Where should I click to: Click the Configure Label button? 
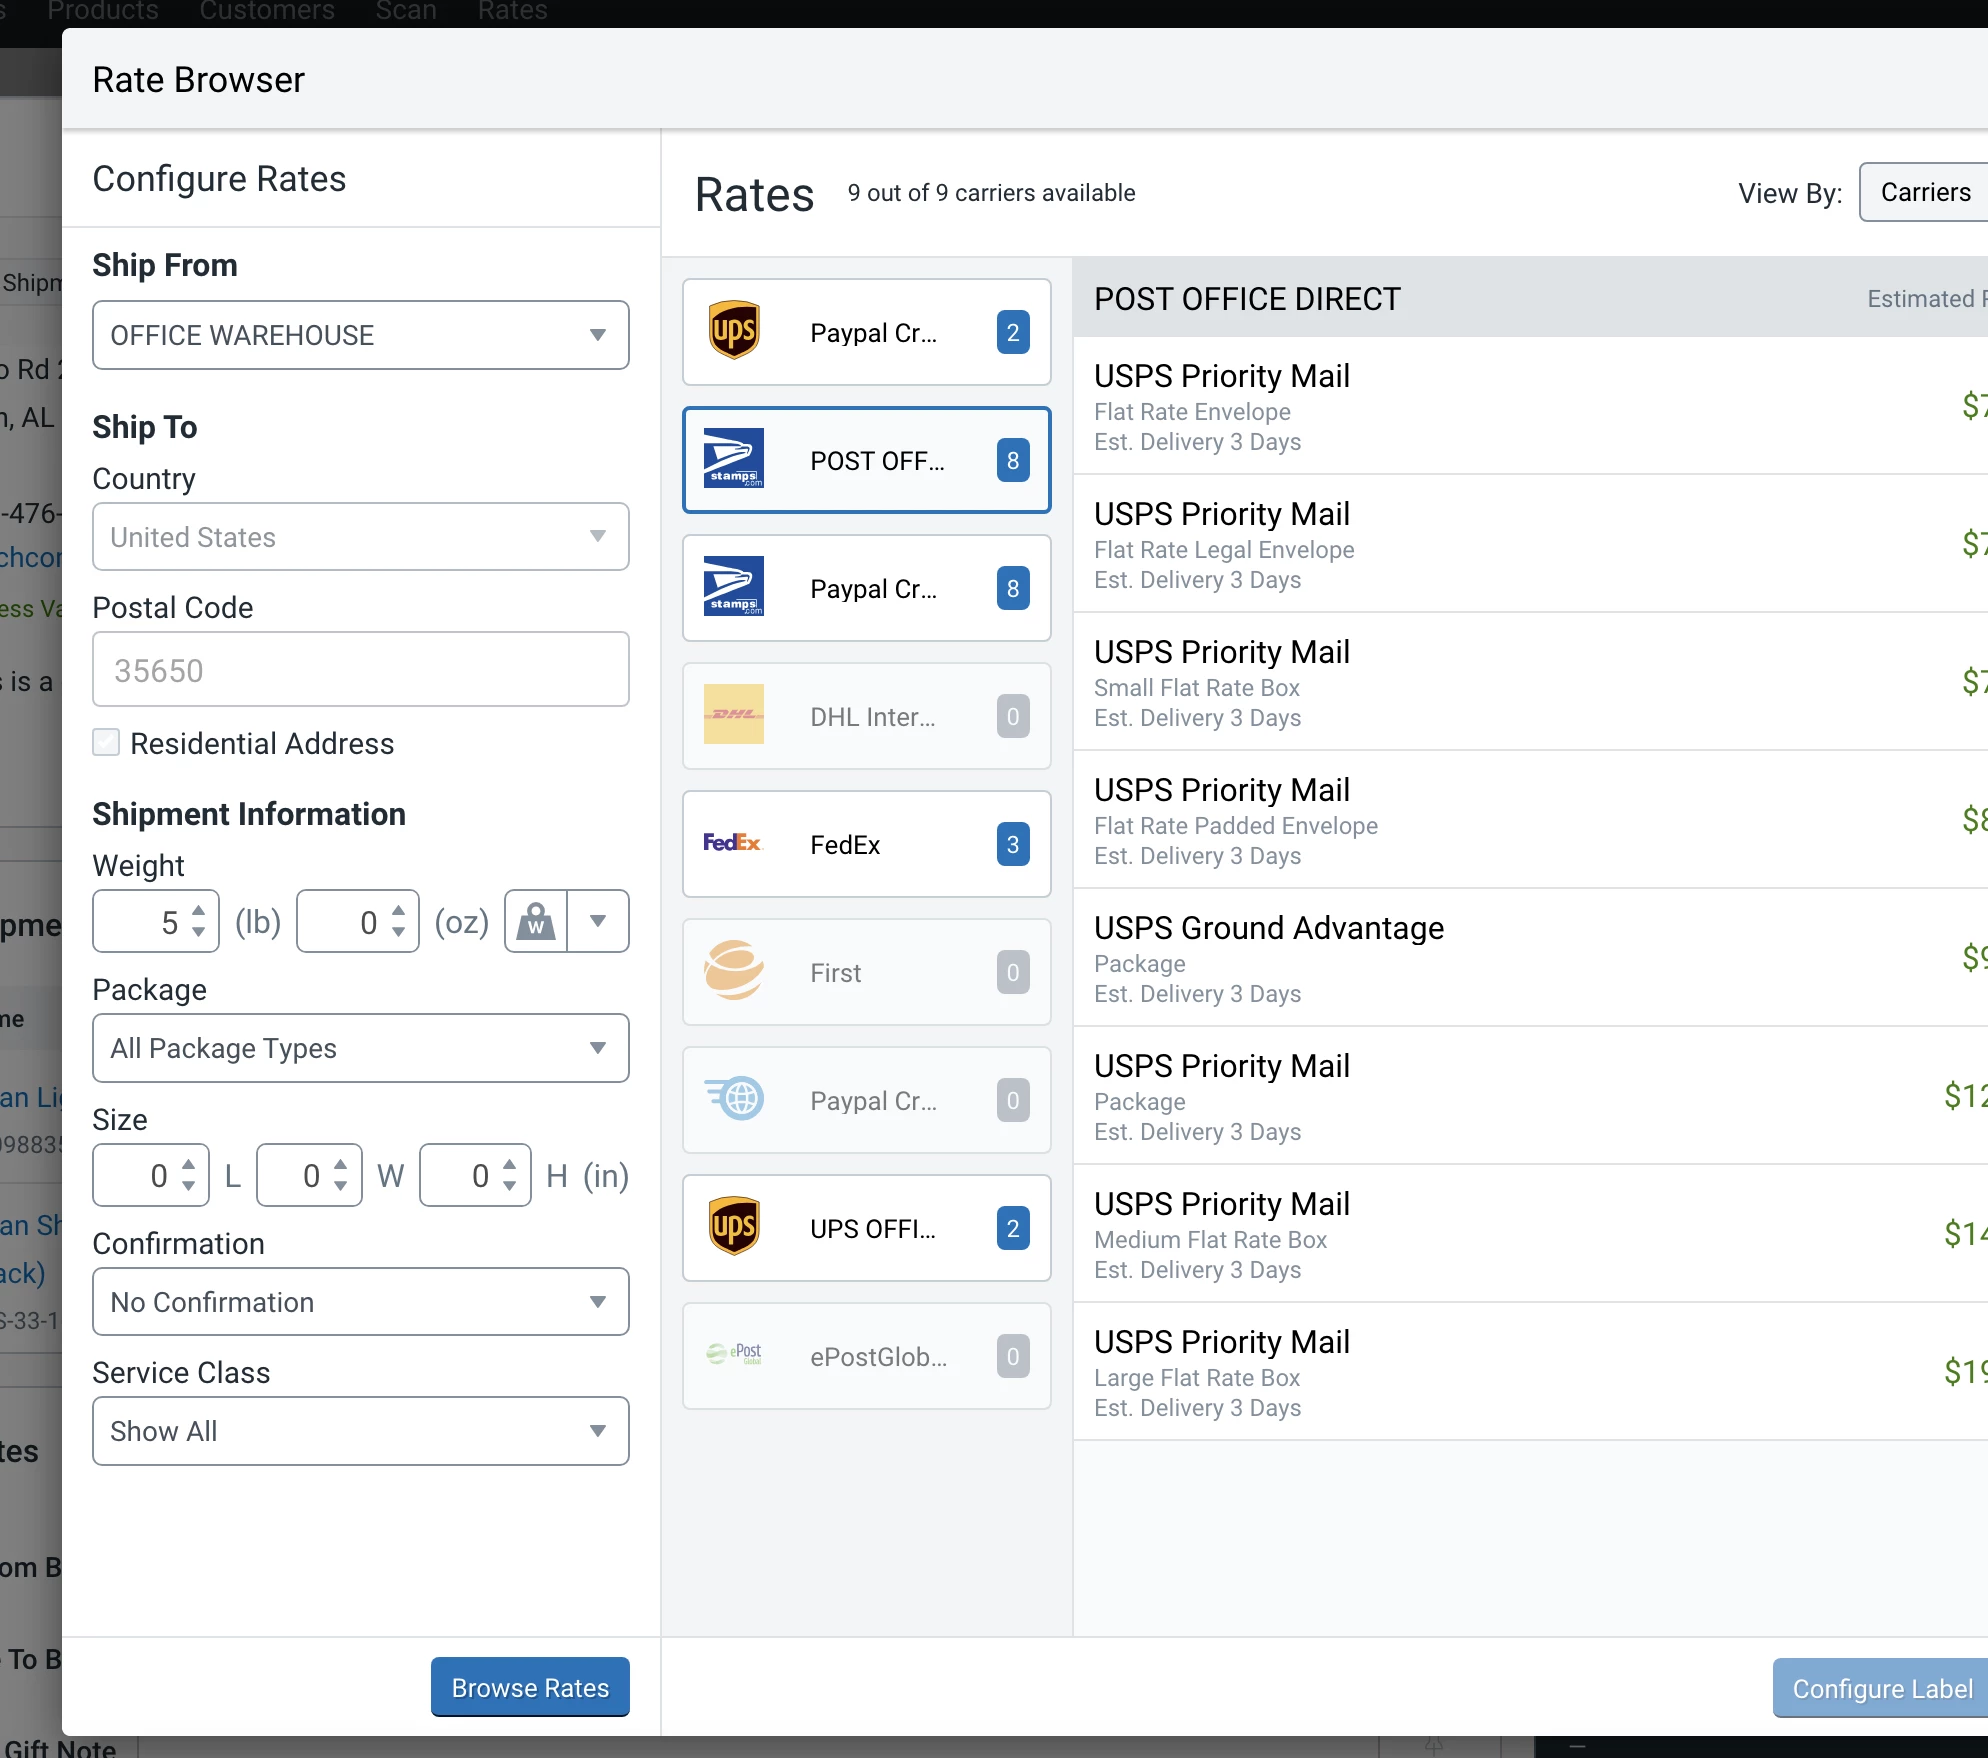pyautogui.click(x=1881, y=1688)
